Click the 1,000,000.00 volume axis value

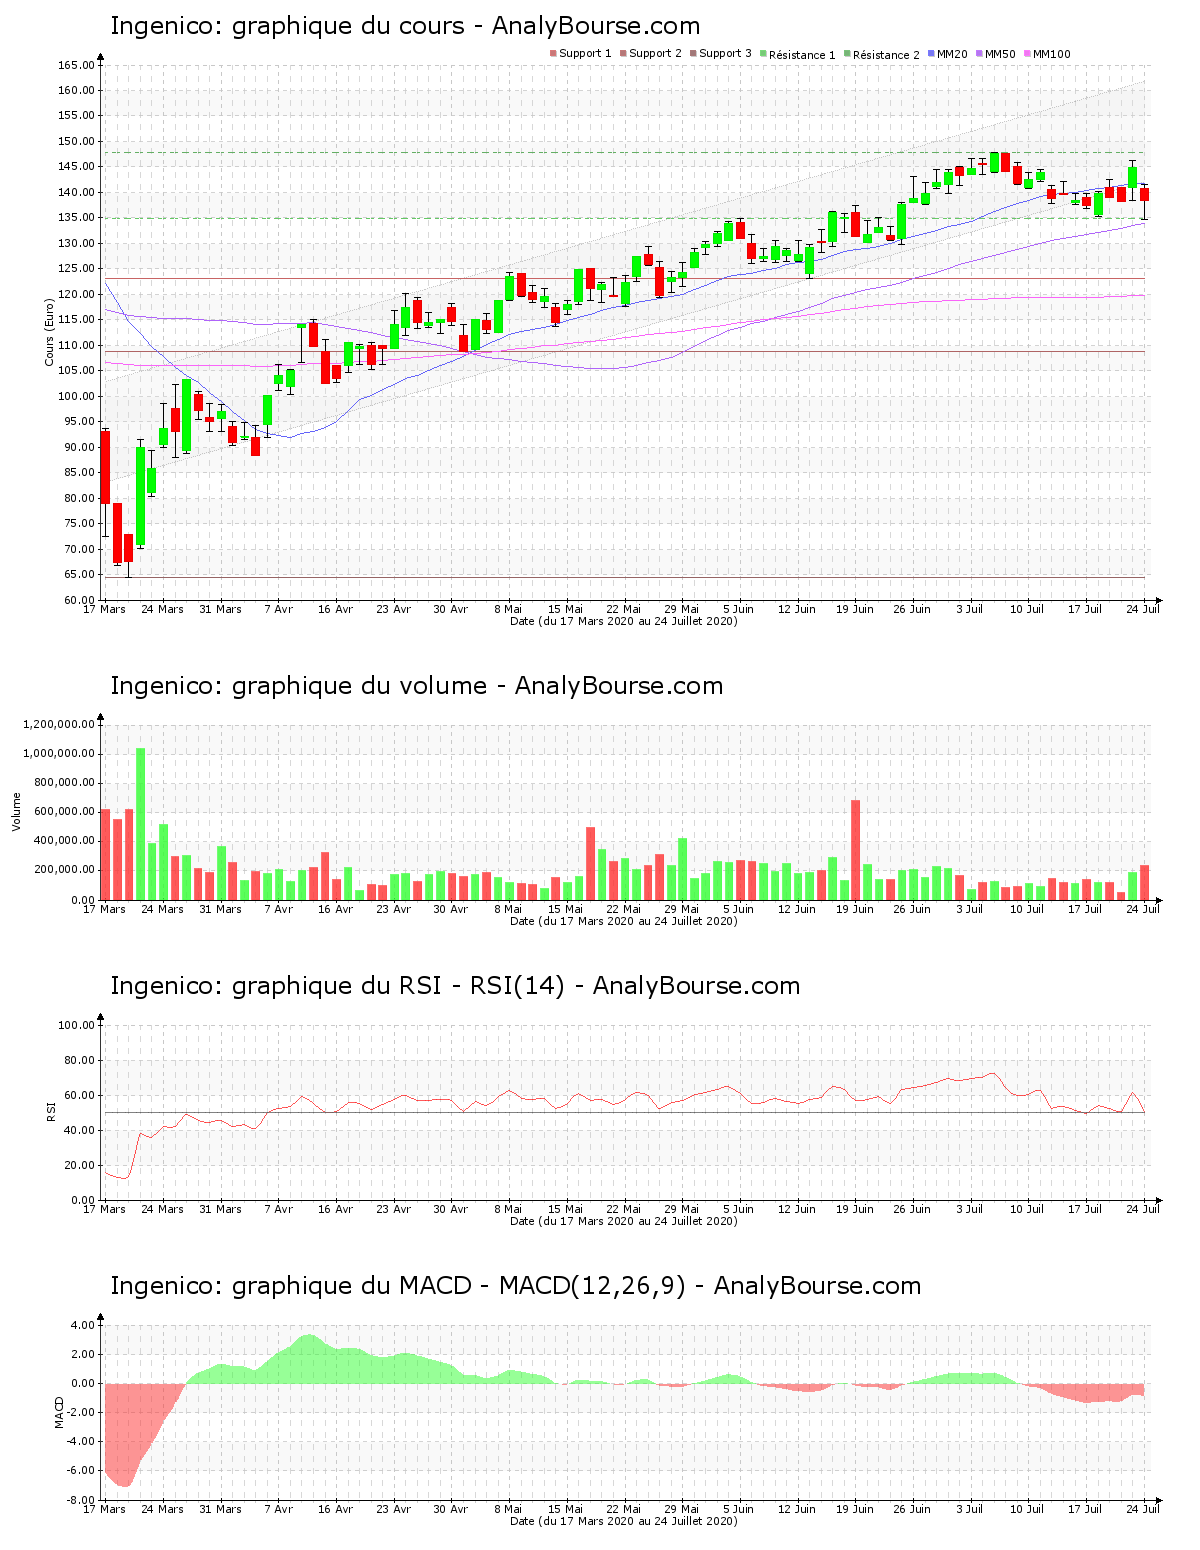(59, 754)
